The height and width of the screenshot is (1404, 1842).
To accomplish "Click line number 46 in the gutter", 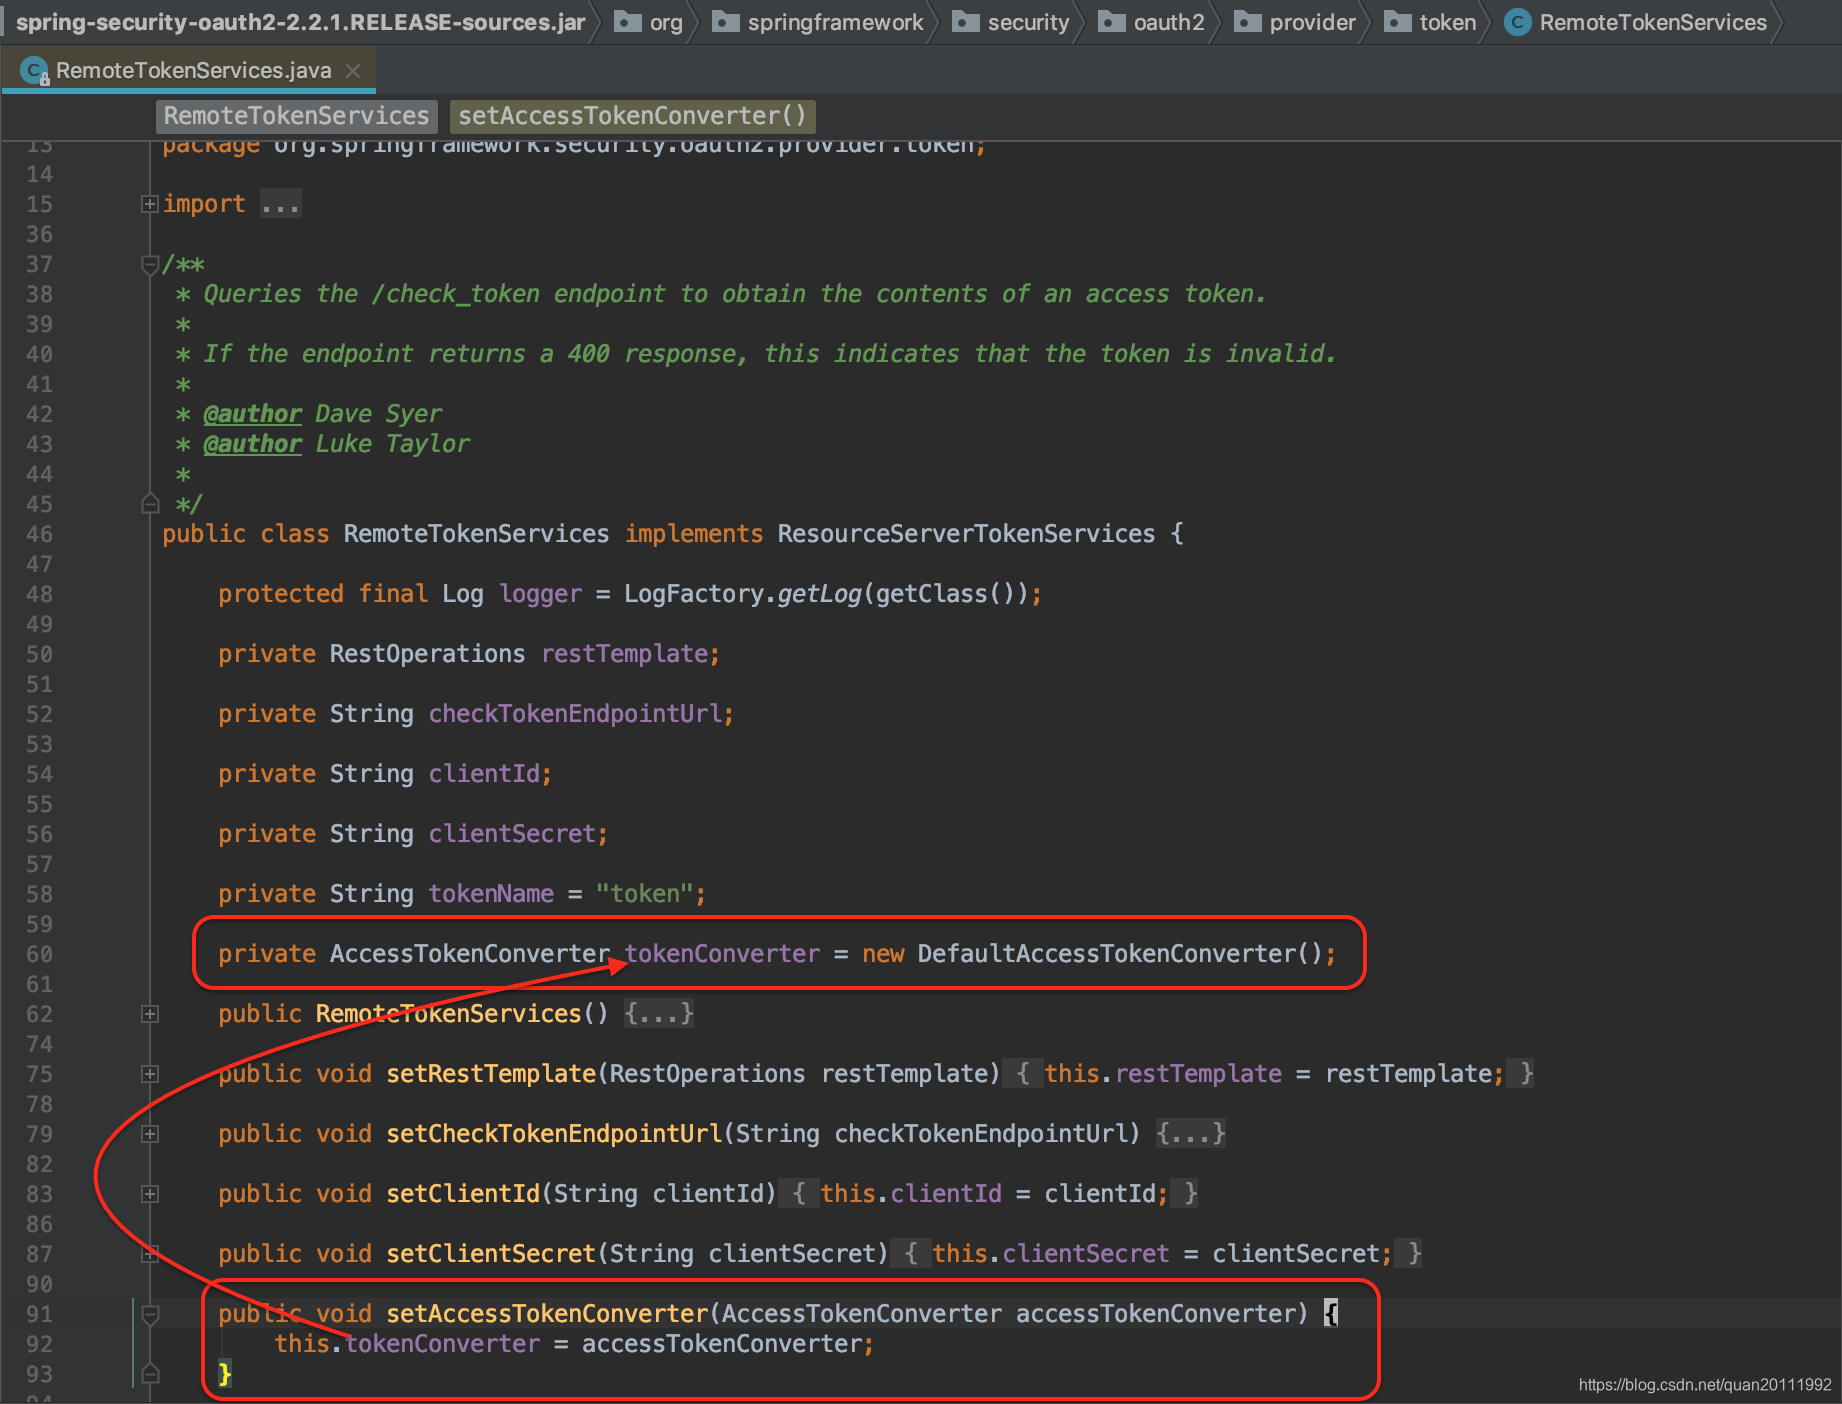I will pos(39,534).
